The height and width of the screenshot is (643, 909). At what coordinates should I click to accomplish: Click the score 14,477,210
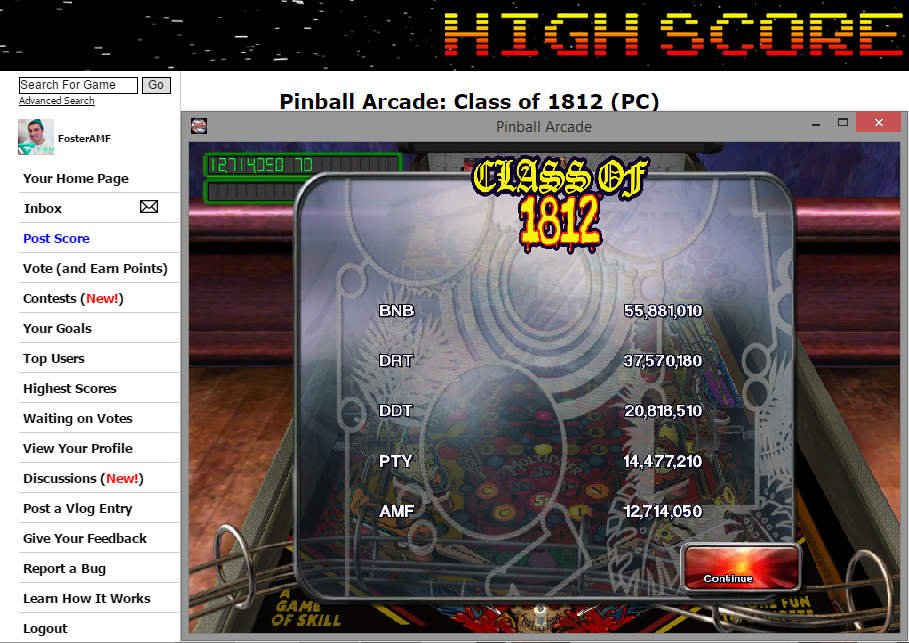pos(663,462)
